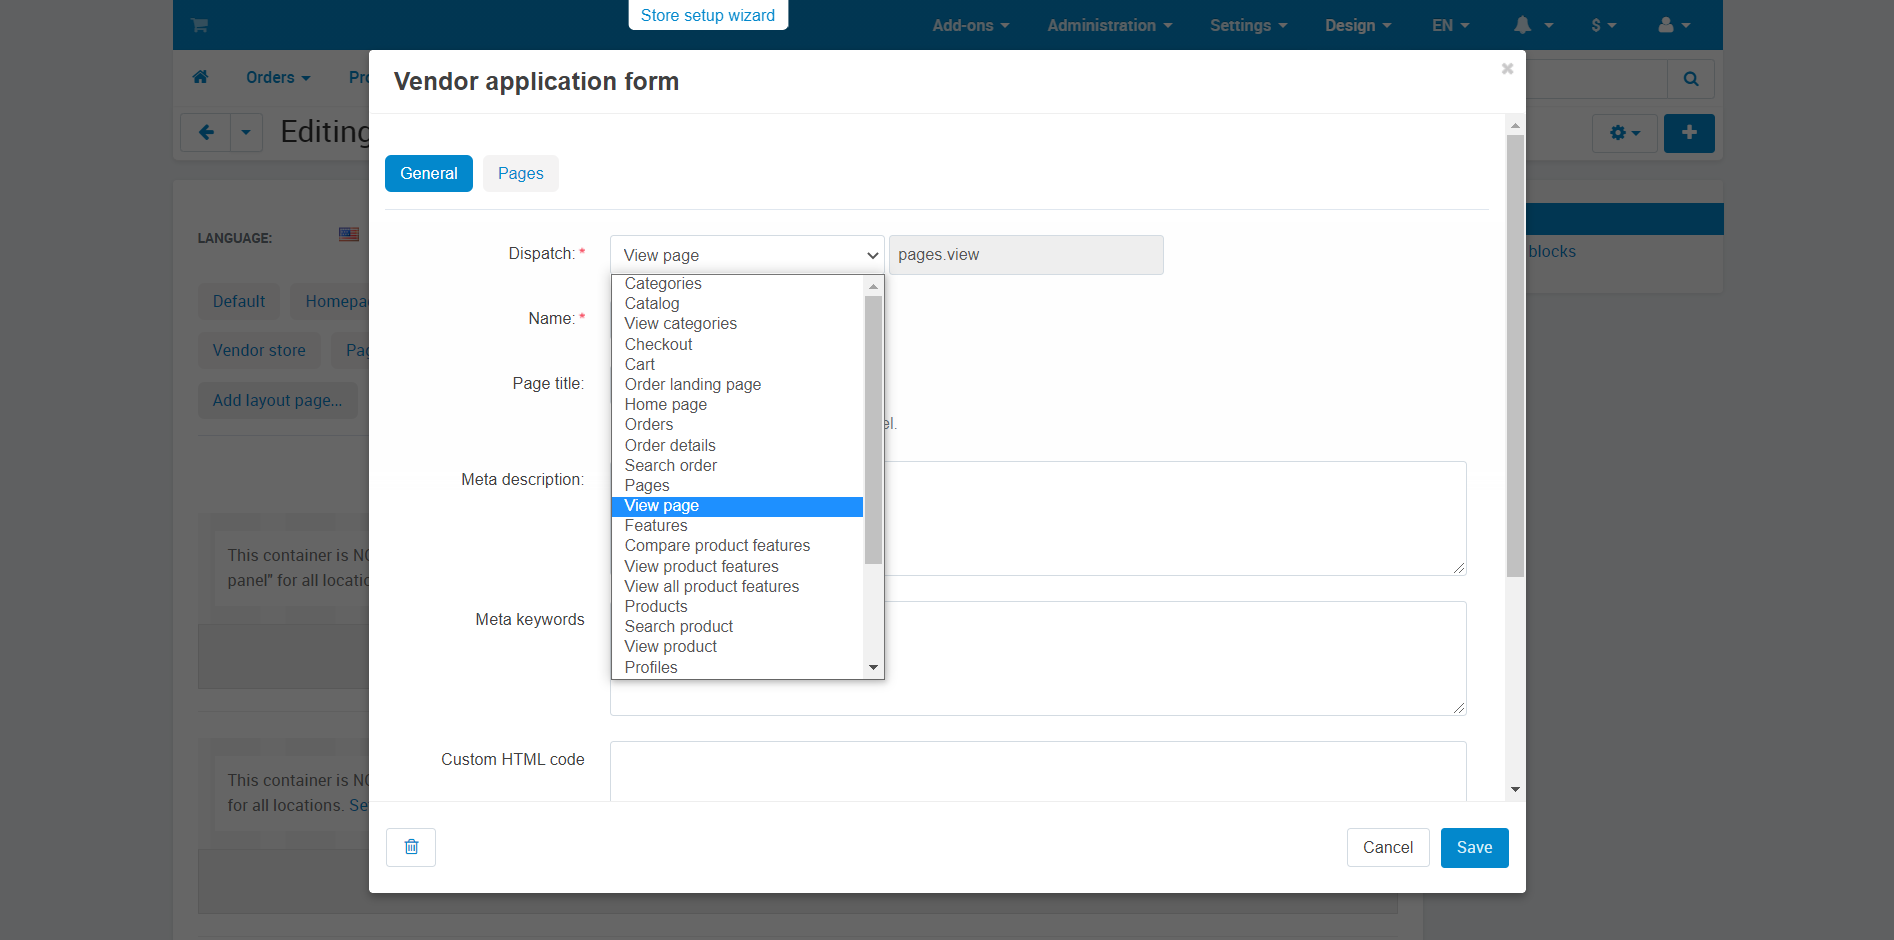Click the back arrow button
This screenshot has width=1894, height=940.
(x=206, y=132)
